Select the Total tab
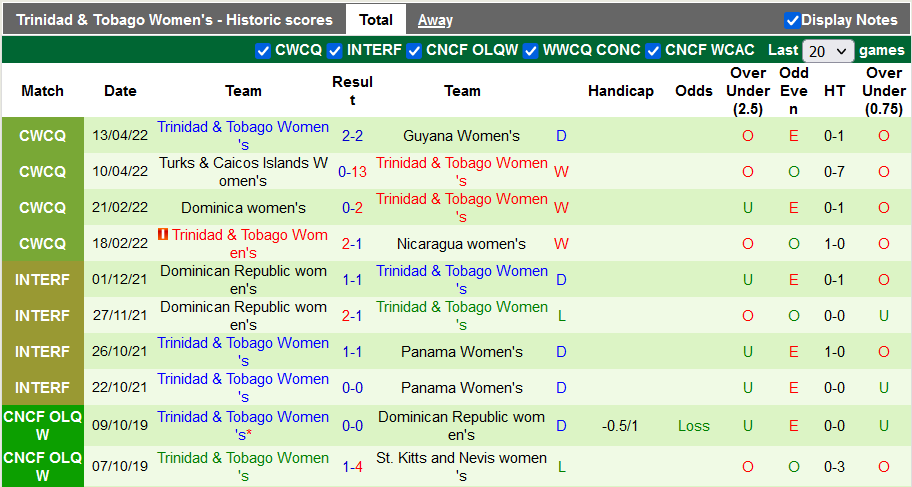The height and width of the screenshot is (487, 912). pyautogui.click(x=376, y=20)
